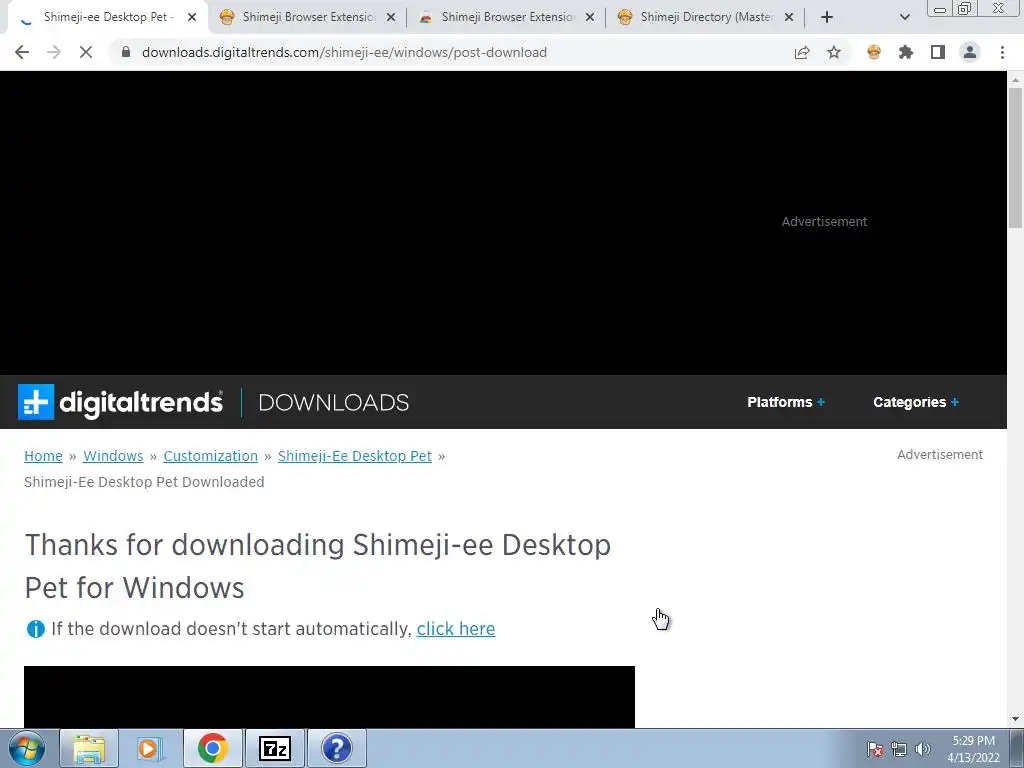Close the third Shimeji Browser Extension tab
Screen dimensions: 1024x768
coord(590,18)
